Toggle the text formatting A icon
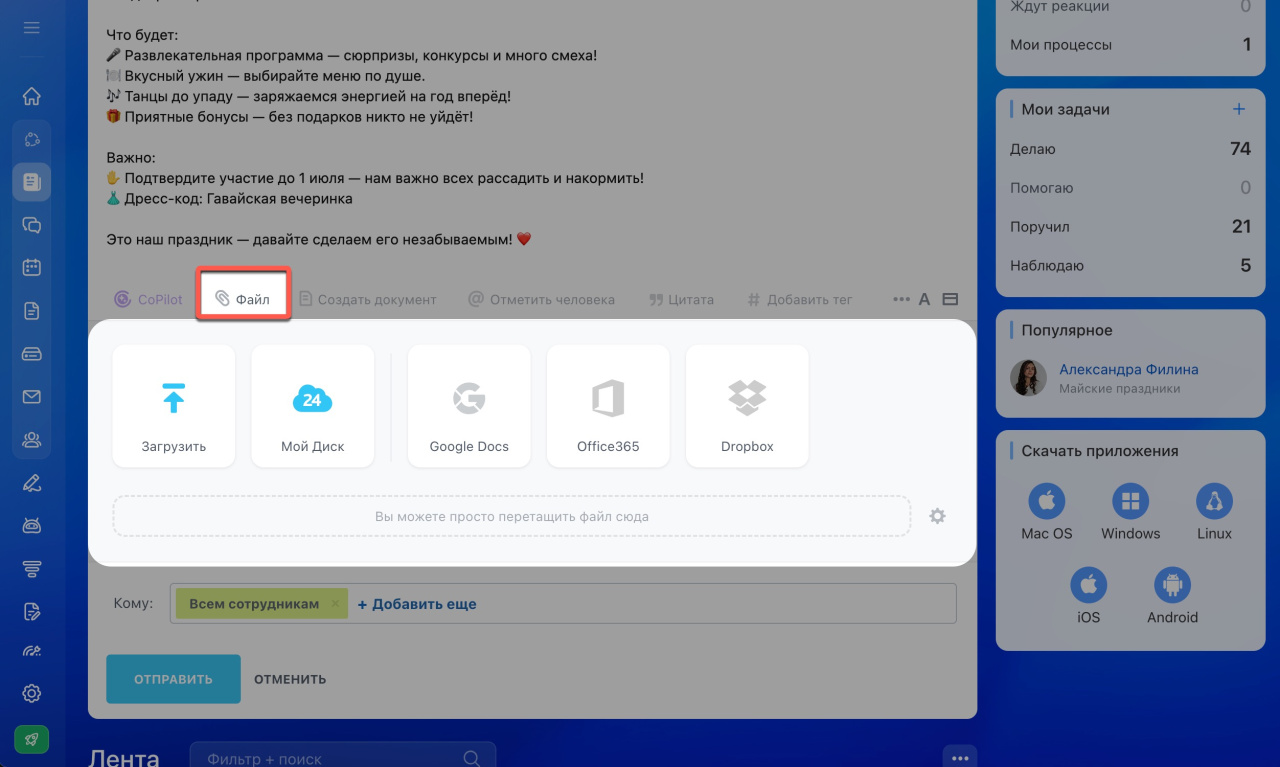The width and height of the screenshot is (1280, 767). click(925, 299)
